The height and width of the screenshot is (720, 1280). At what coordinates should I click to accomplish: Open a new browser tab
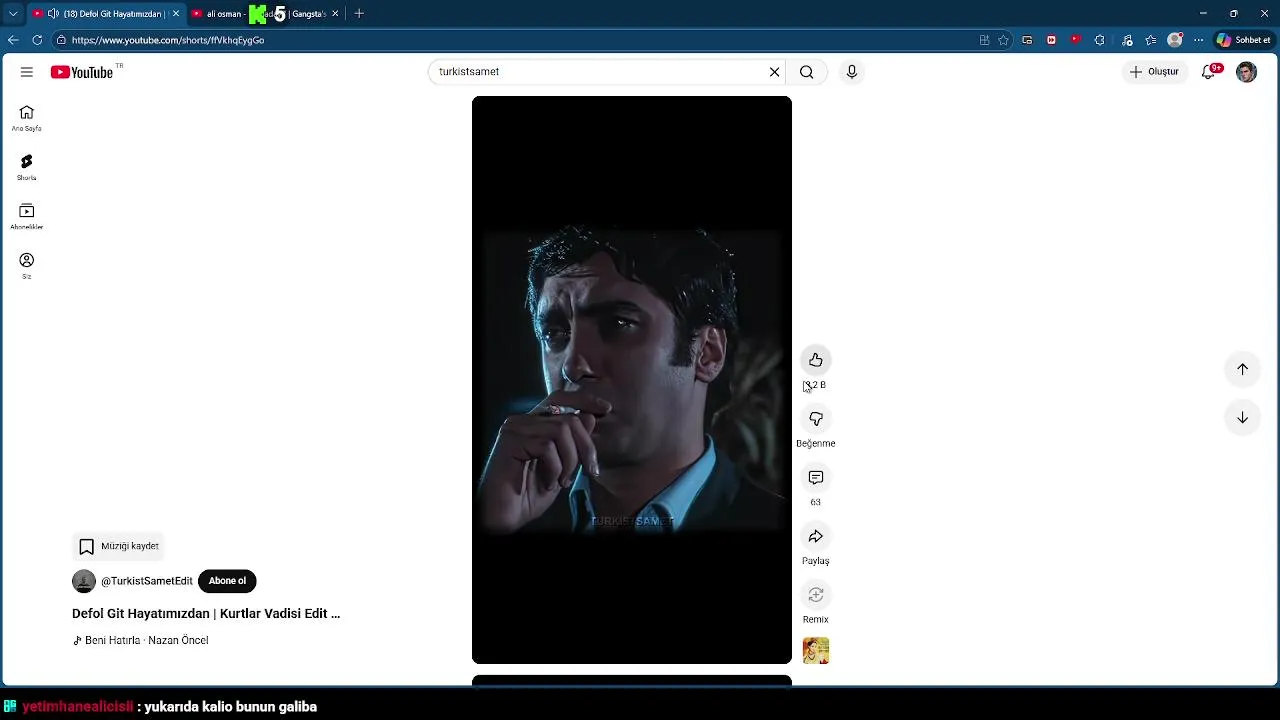click(359, 14)
